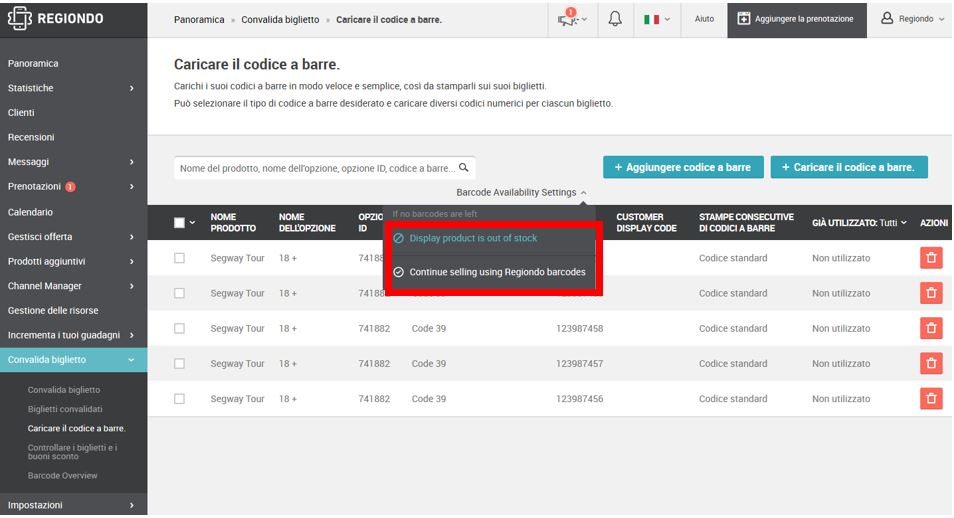Open the Già utilizzato Tutti filter
This screenshot has width=954, height=518.
coord(859,223)
